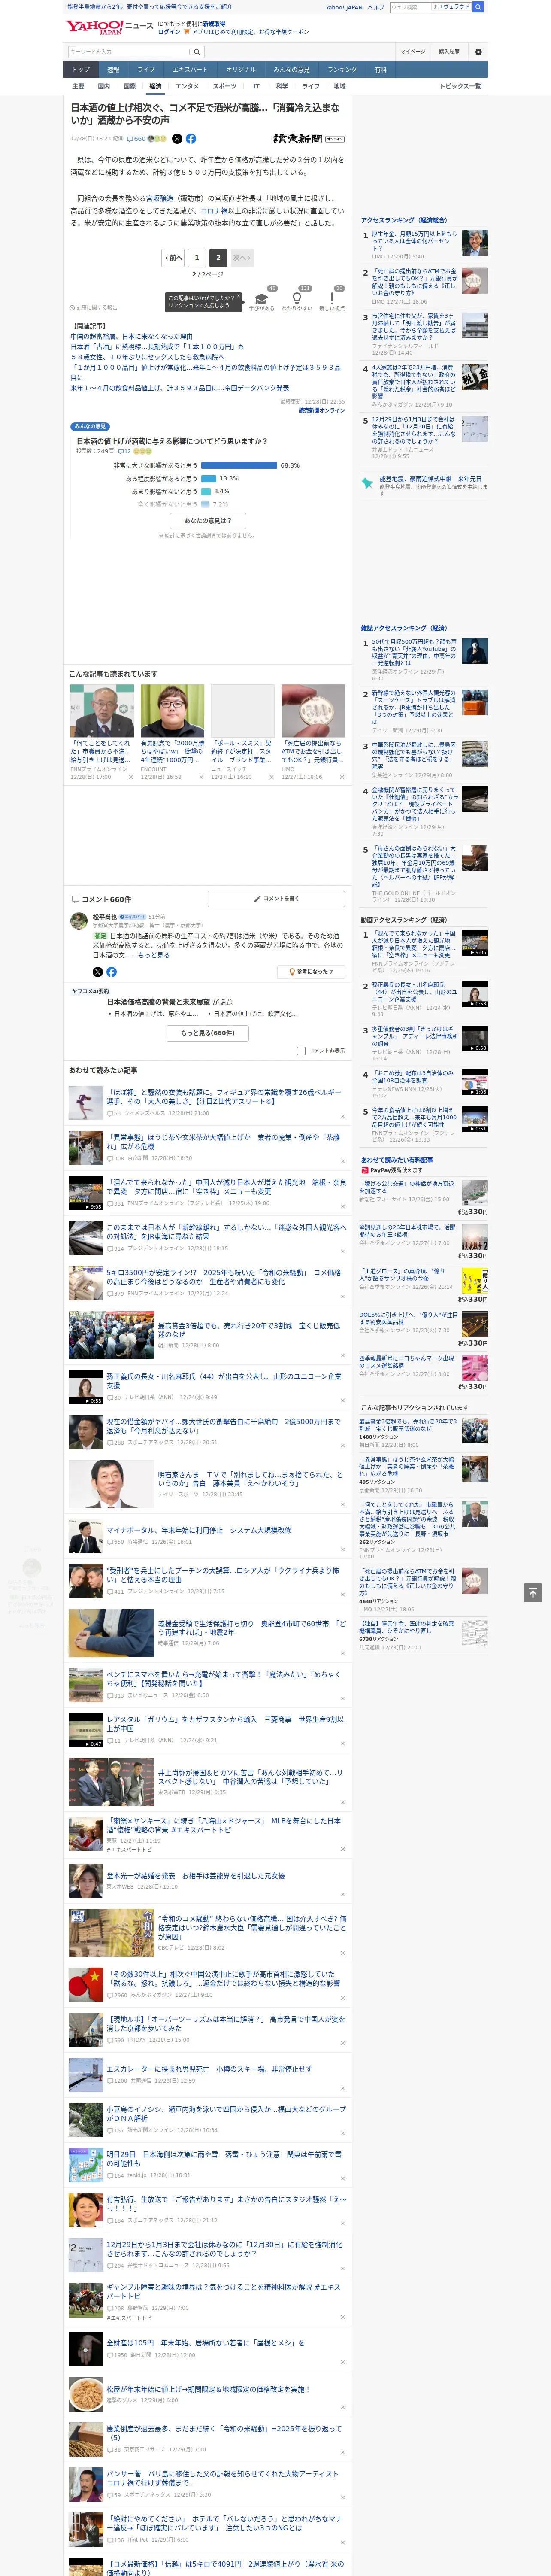
Task: Click コメントを書く button
Action: coord(276,899)
